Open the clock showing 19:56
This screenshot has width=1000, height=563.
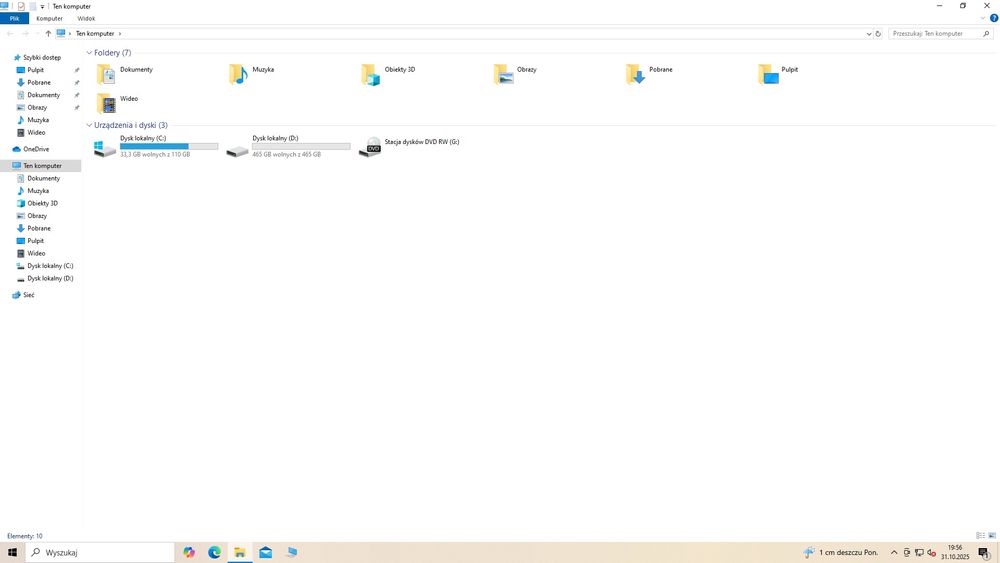[x=955, y=552]
